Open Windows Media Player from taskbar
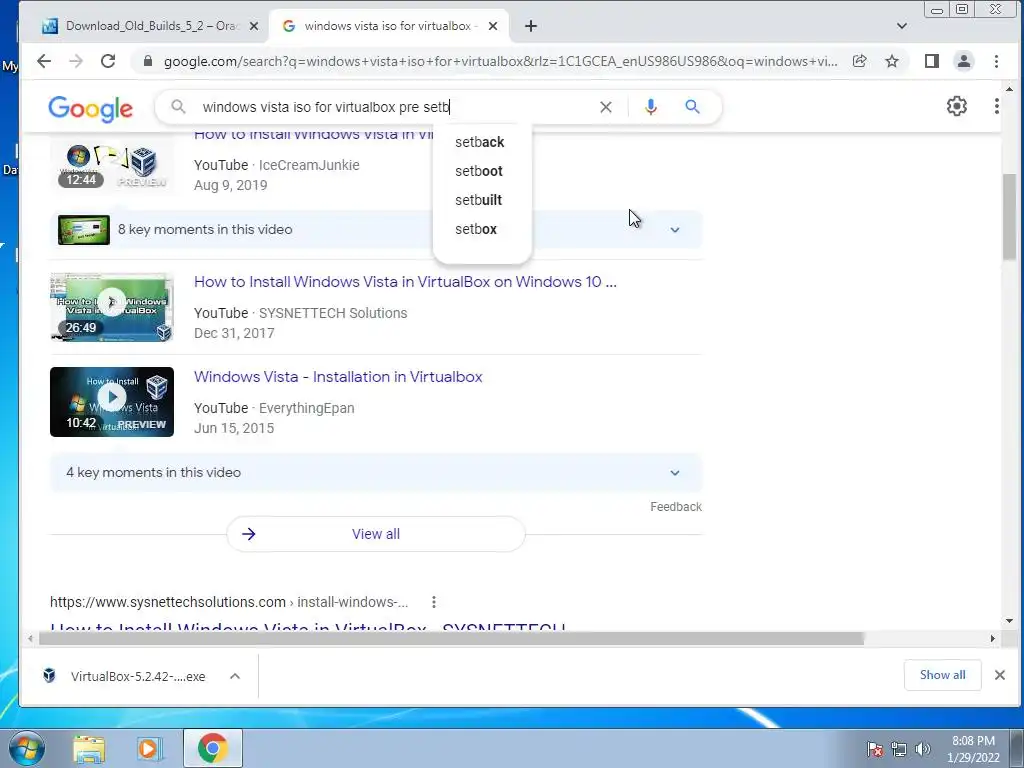1024x768 pixels. (148, 749)
